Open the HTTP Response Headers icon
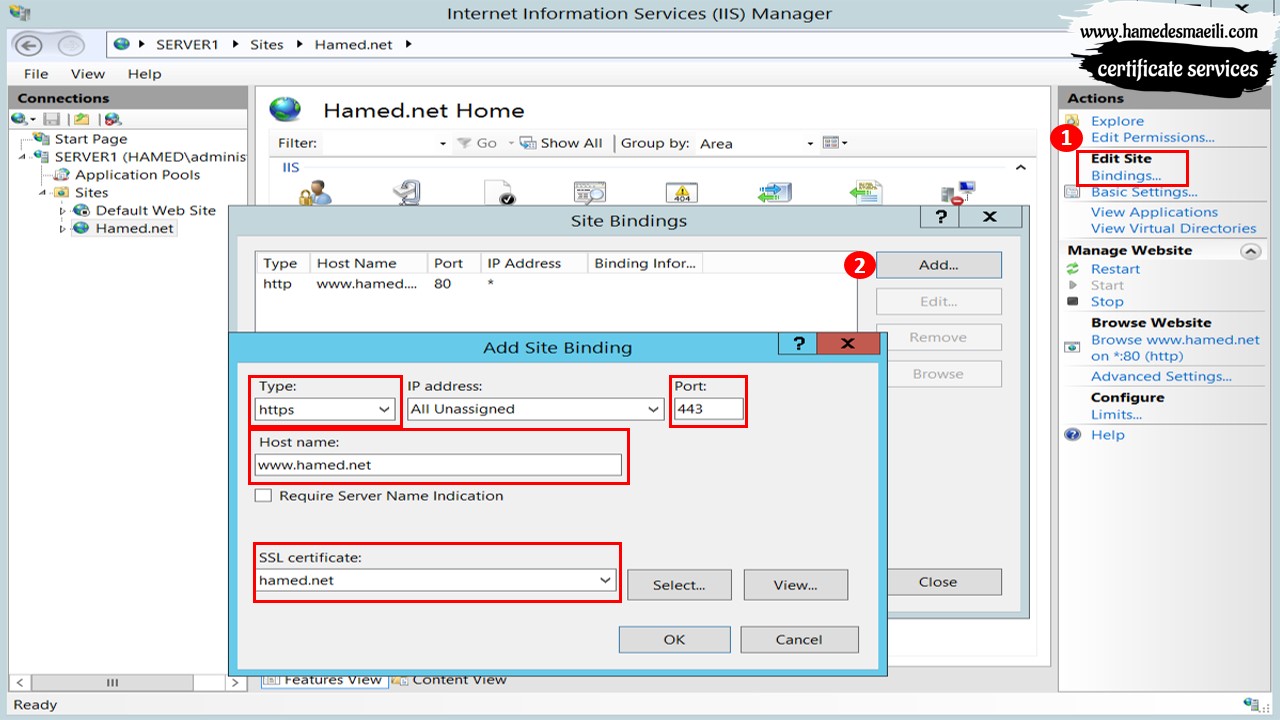Image resolution: width=1280 pixels, height=720 pixels. [x=865, y=193]
